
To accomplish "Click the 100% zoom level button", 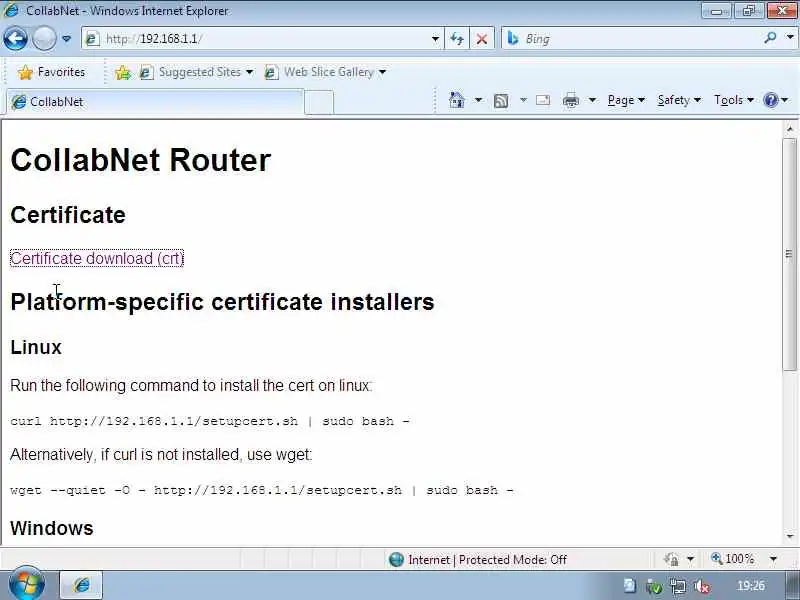I will (733, 559).
